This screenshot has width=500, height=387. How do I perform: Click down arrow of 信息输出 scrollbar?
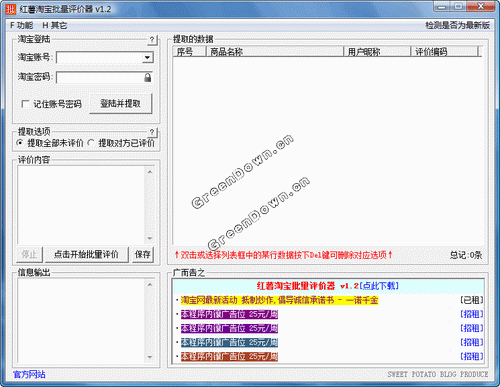(150, 357)
